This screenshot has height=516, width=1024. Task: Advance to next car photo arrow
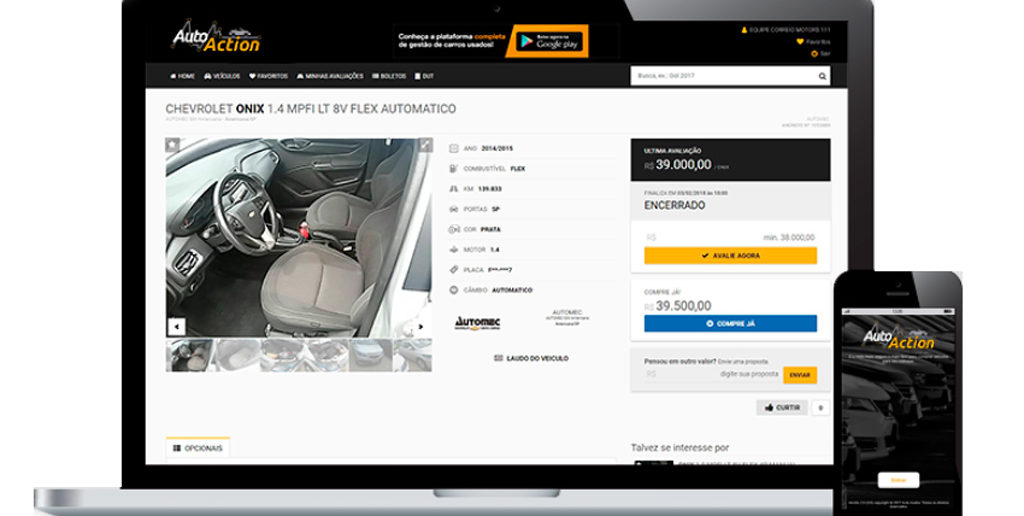click(422, 326)
